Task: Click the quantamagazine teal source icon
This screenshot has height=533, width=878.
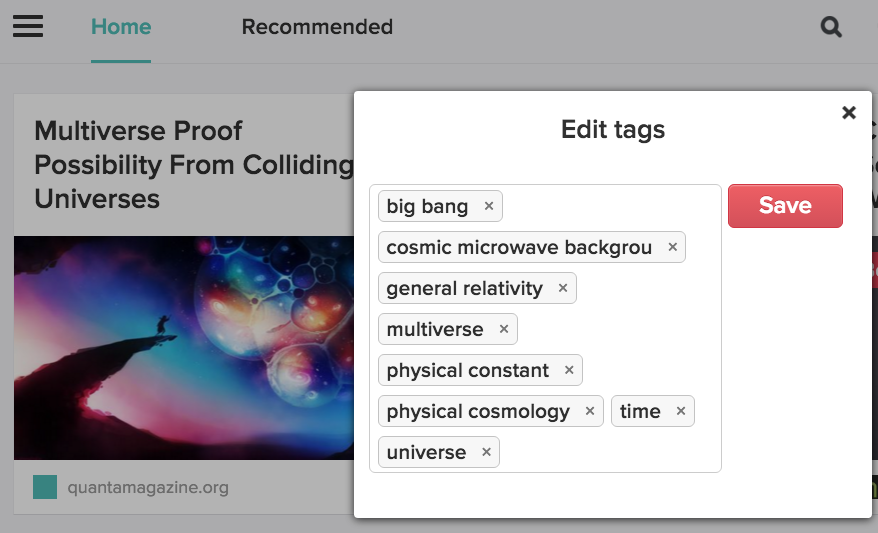Action: (x=45, y=487)
